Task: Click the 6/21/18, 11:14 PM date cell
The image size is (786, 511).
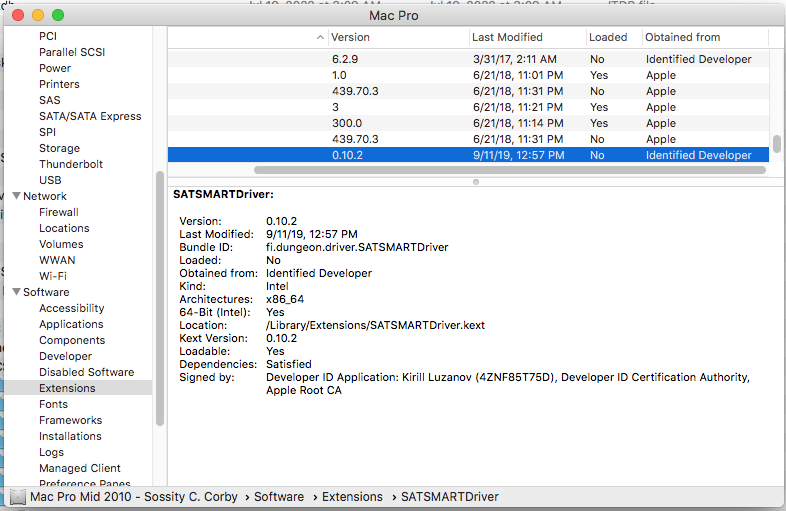Action: 518,123
